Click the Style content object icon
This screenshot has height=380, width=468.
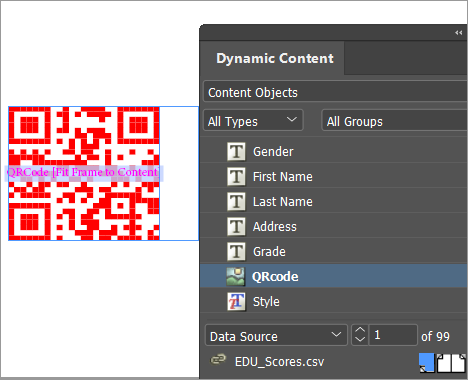(x=236, y=302)
